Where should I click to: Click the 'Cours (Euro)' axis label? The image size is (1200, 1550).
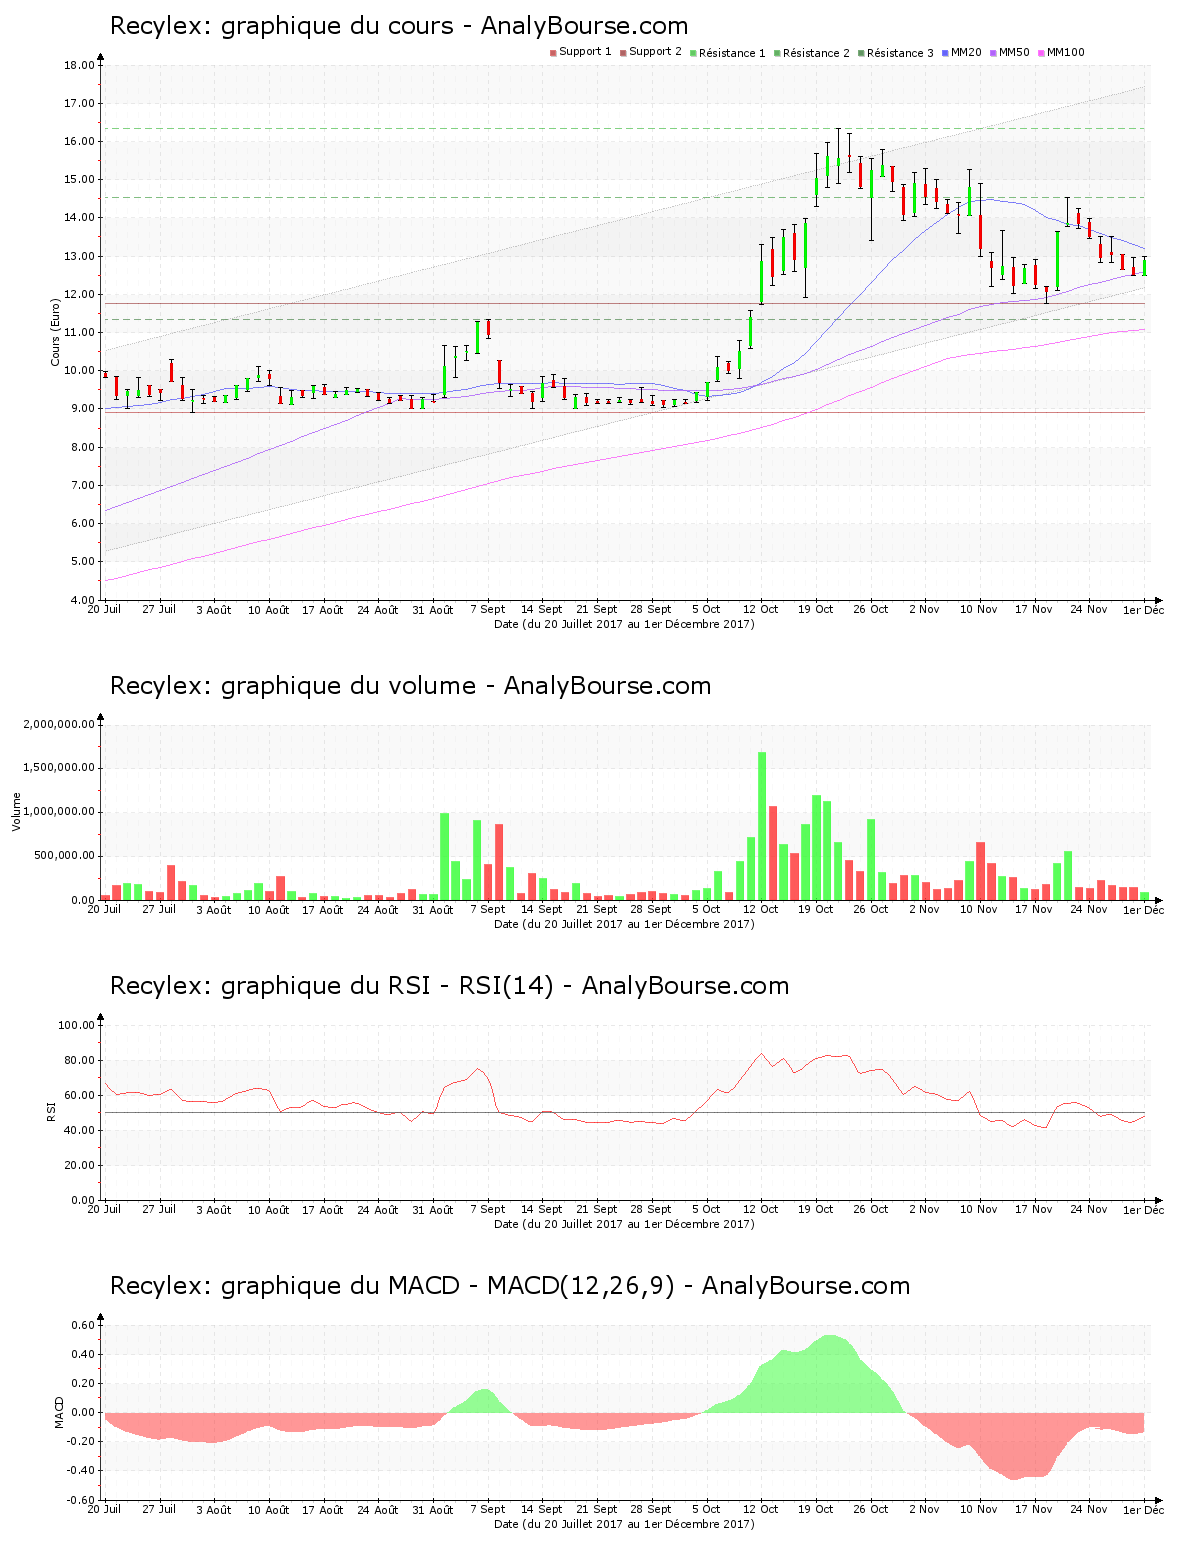(x=56, y=333)
